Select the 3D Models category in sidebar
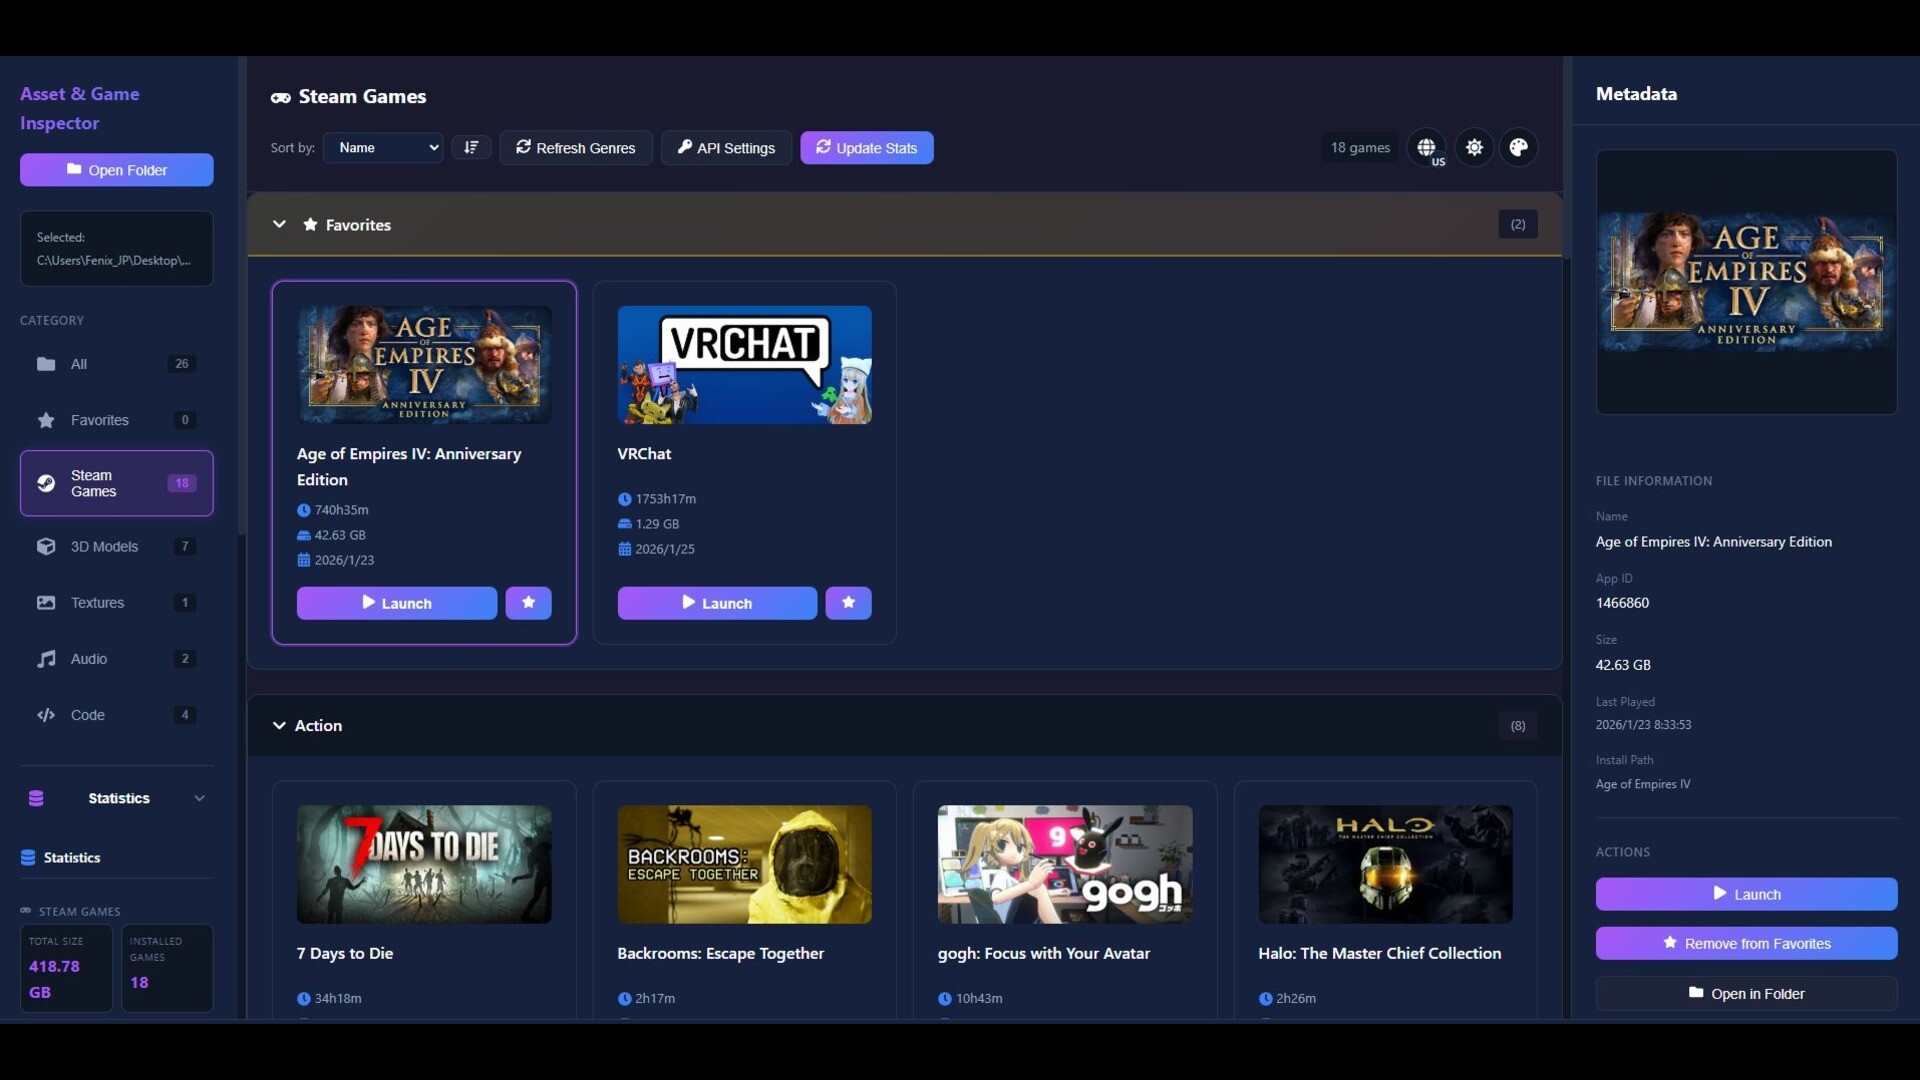 pos(116,547)
